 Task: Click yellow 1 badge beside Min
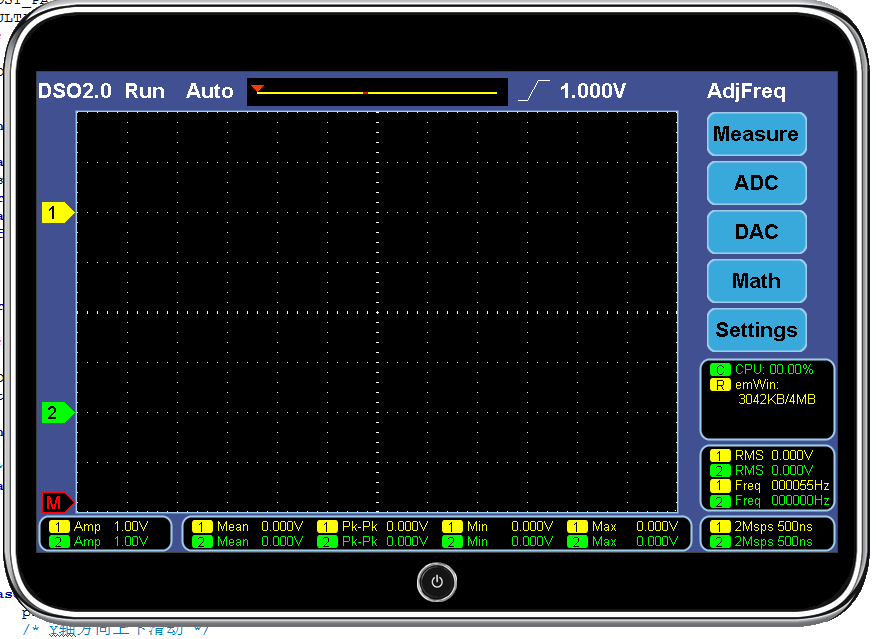coord(452,527)
